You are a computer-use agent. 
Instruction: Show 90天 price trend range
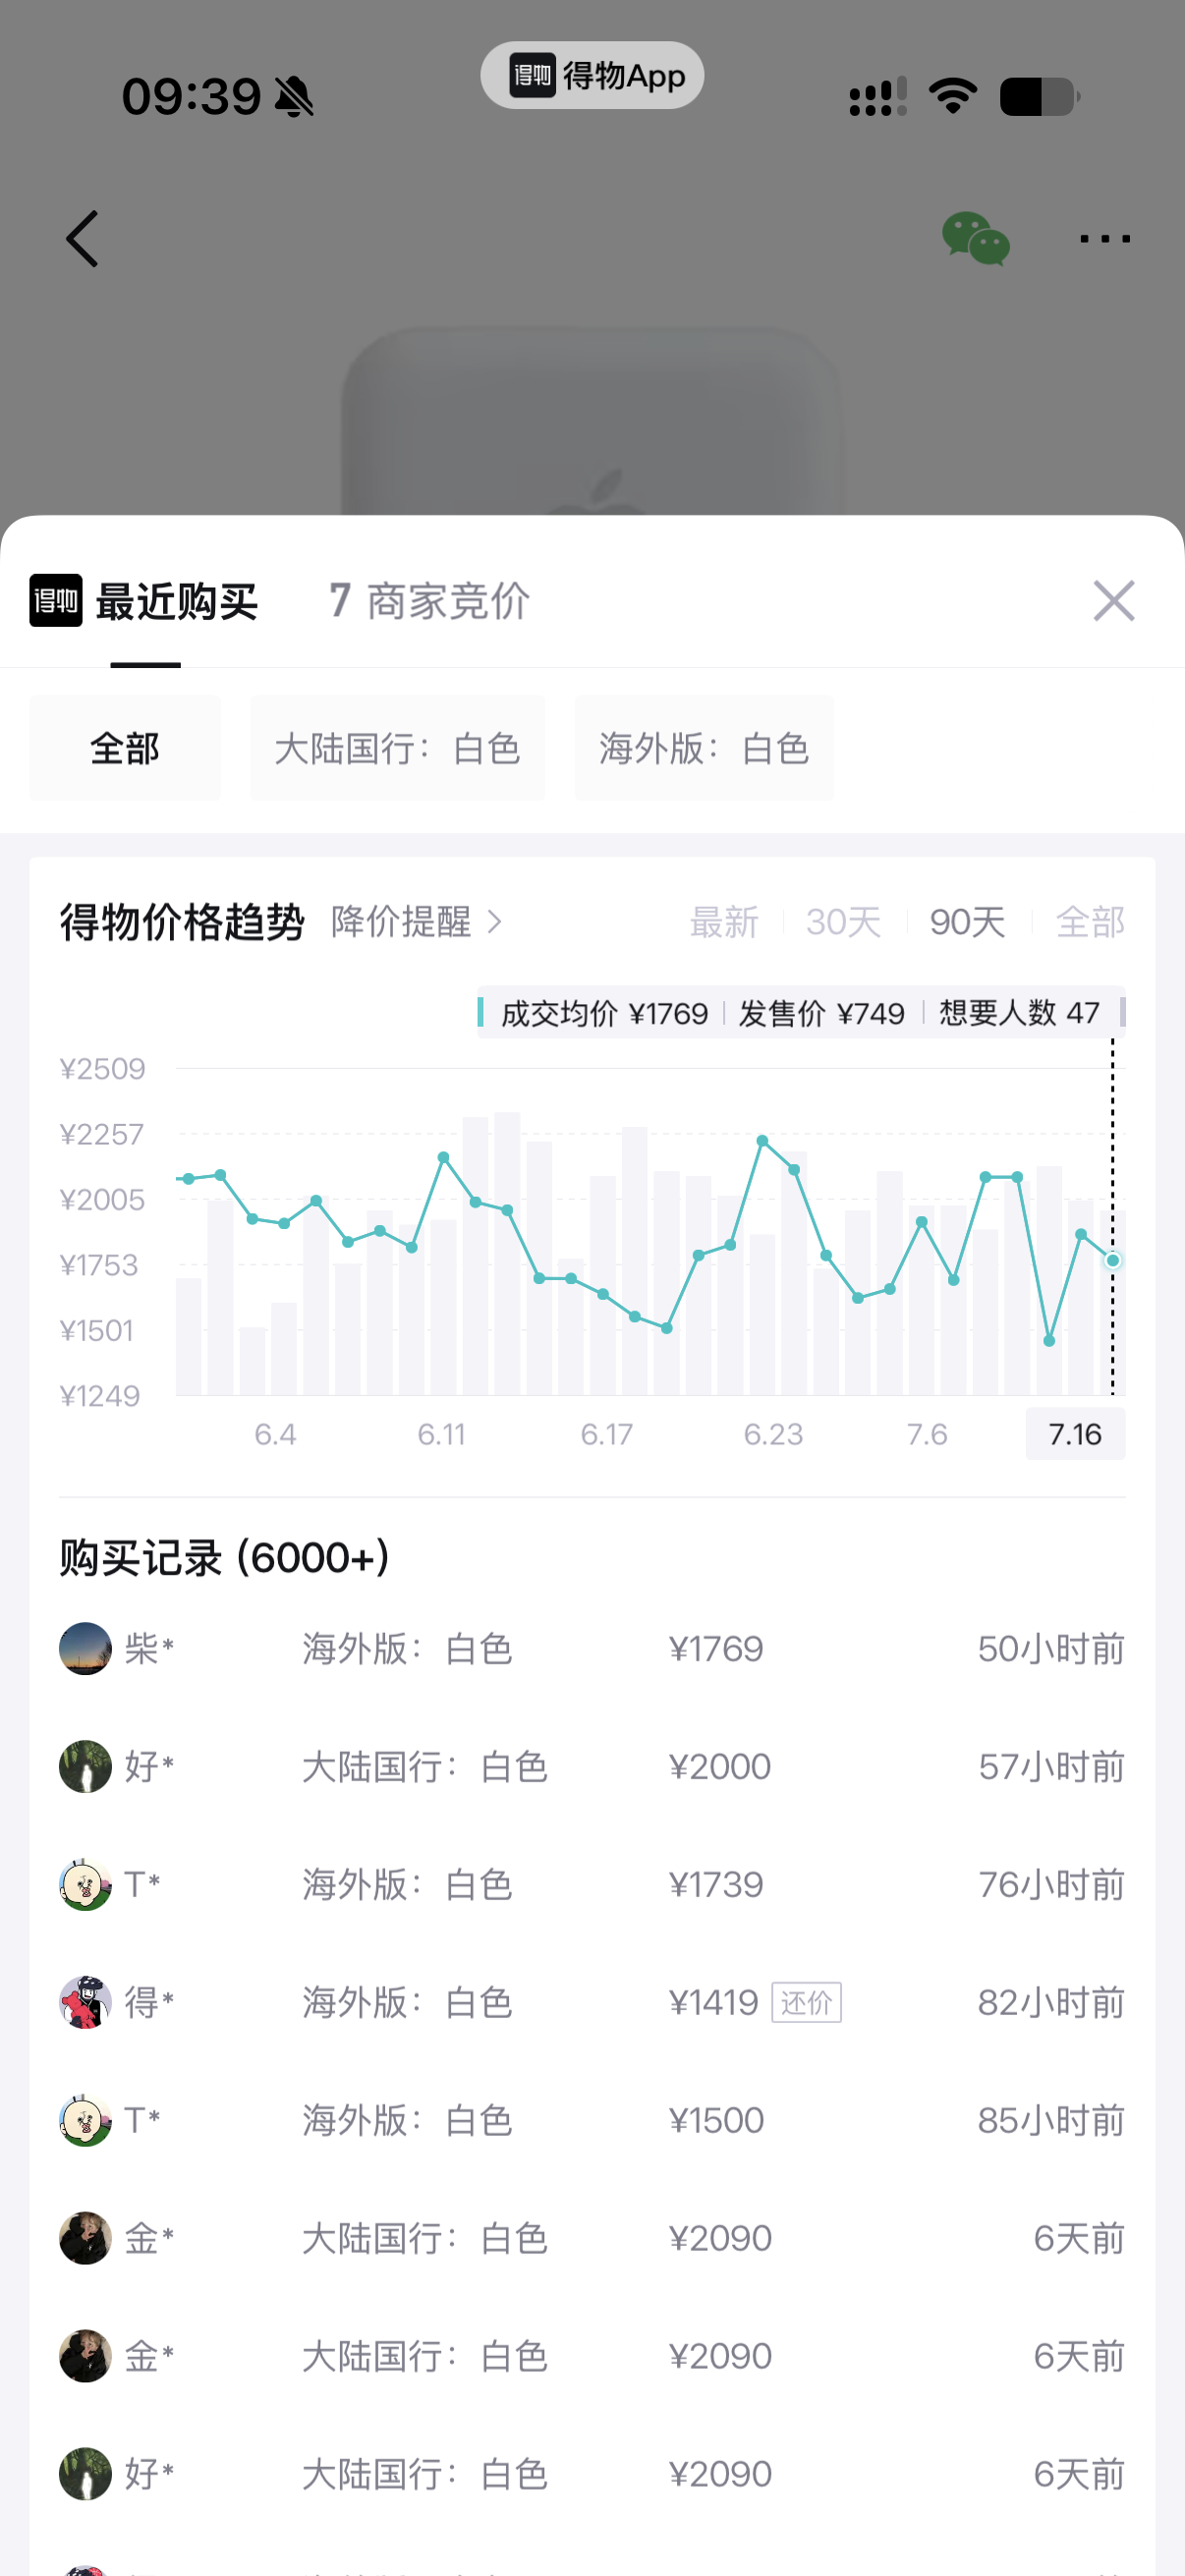click(967, 922)
